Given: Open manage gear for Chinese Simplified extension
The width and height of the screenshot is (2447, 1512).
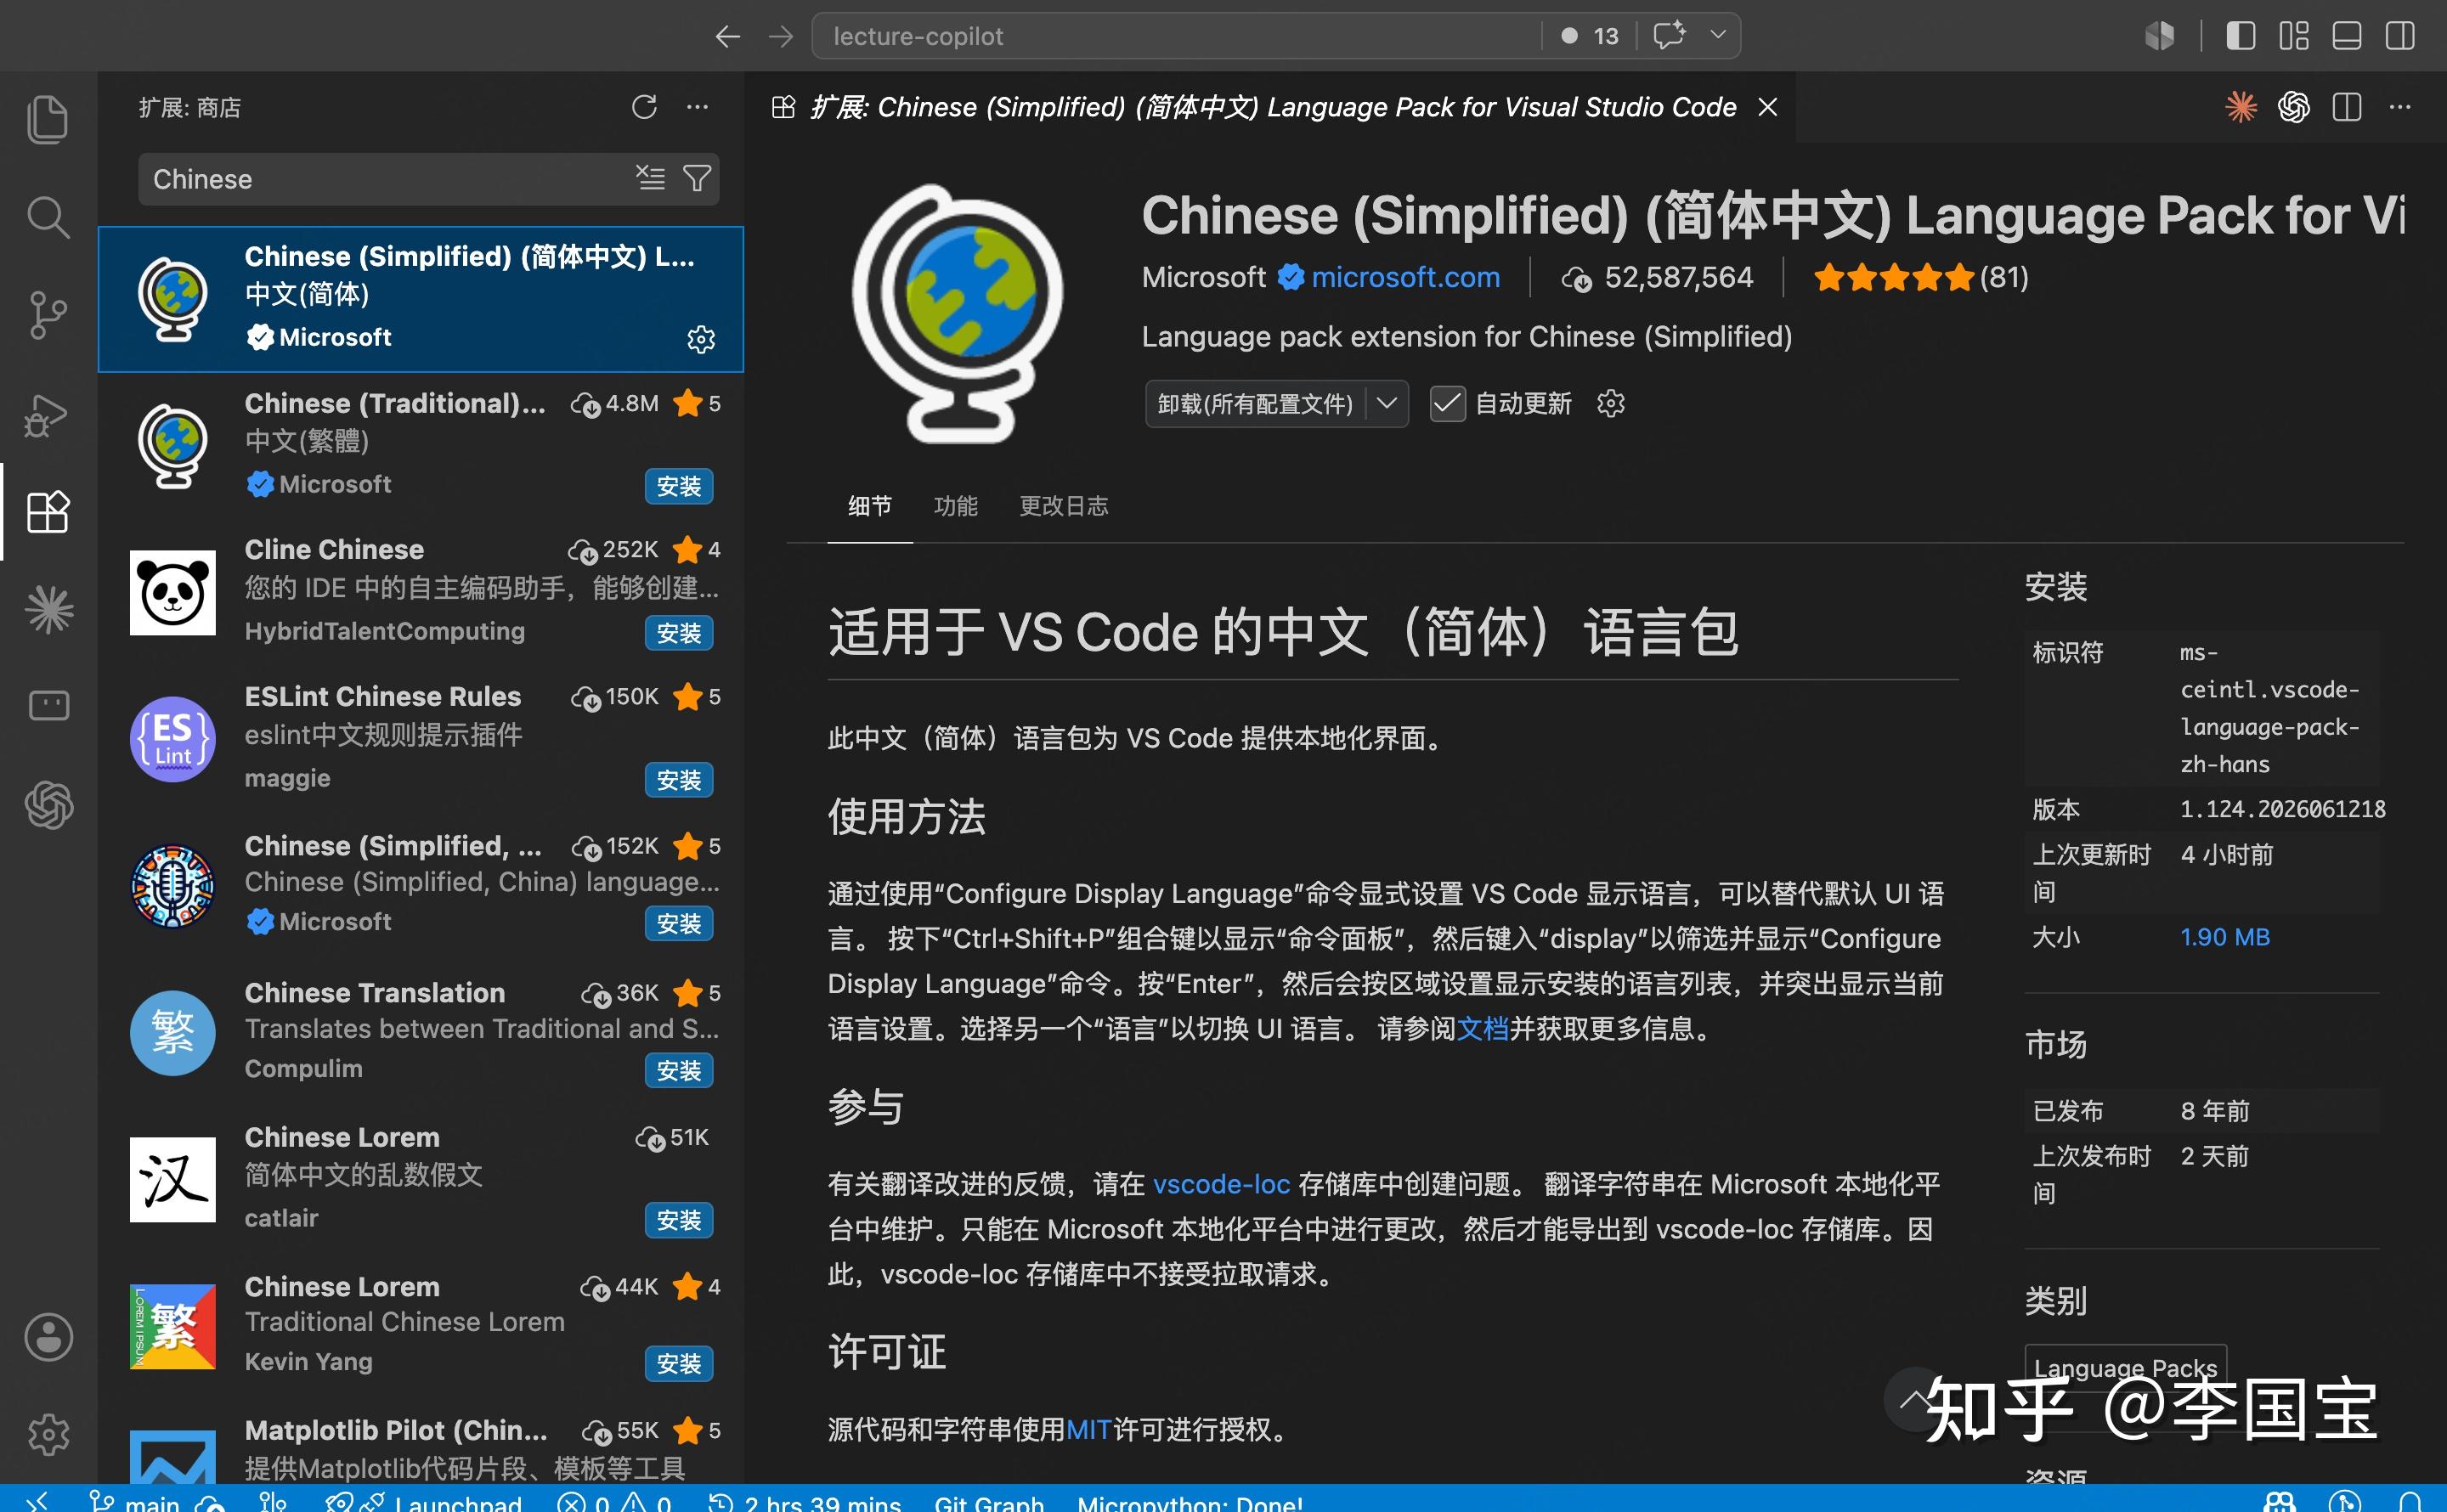Looking at the screenshot, I should point(701,339).
